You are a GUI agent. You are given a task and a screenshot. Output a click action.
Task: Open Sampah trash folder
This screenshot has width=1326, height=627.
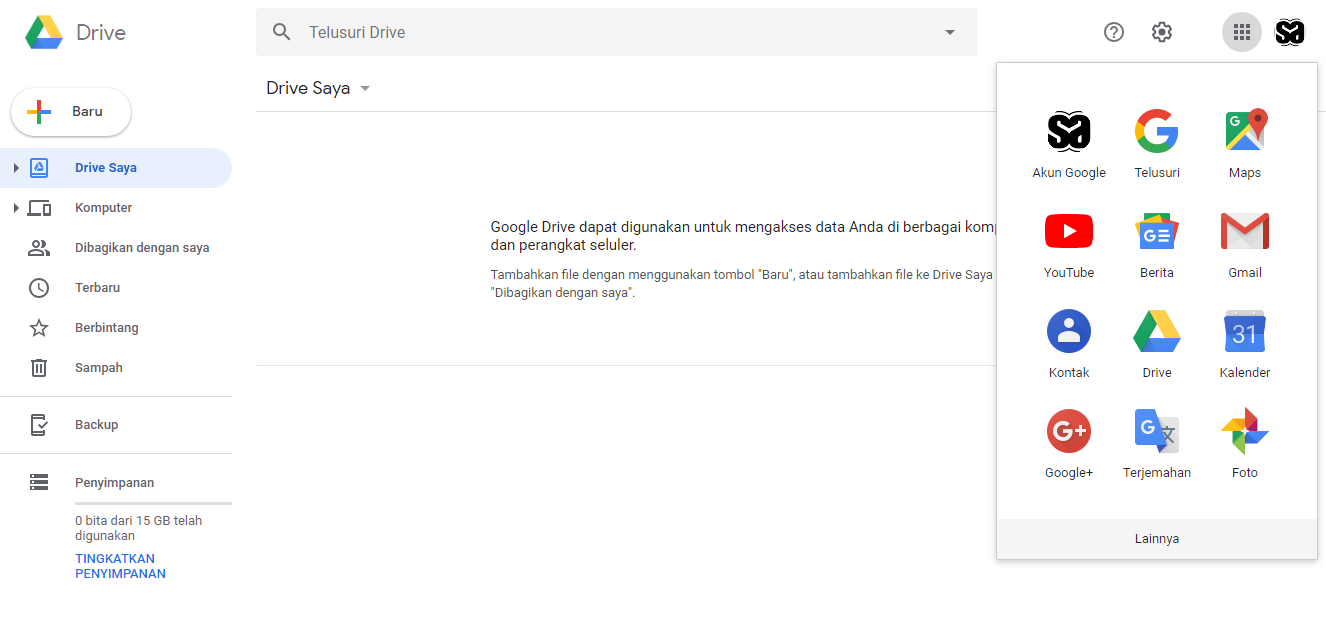(116, 368)
